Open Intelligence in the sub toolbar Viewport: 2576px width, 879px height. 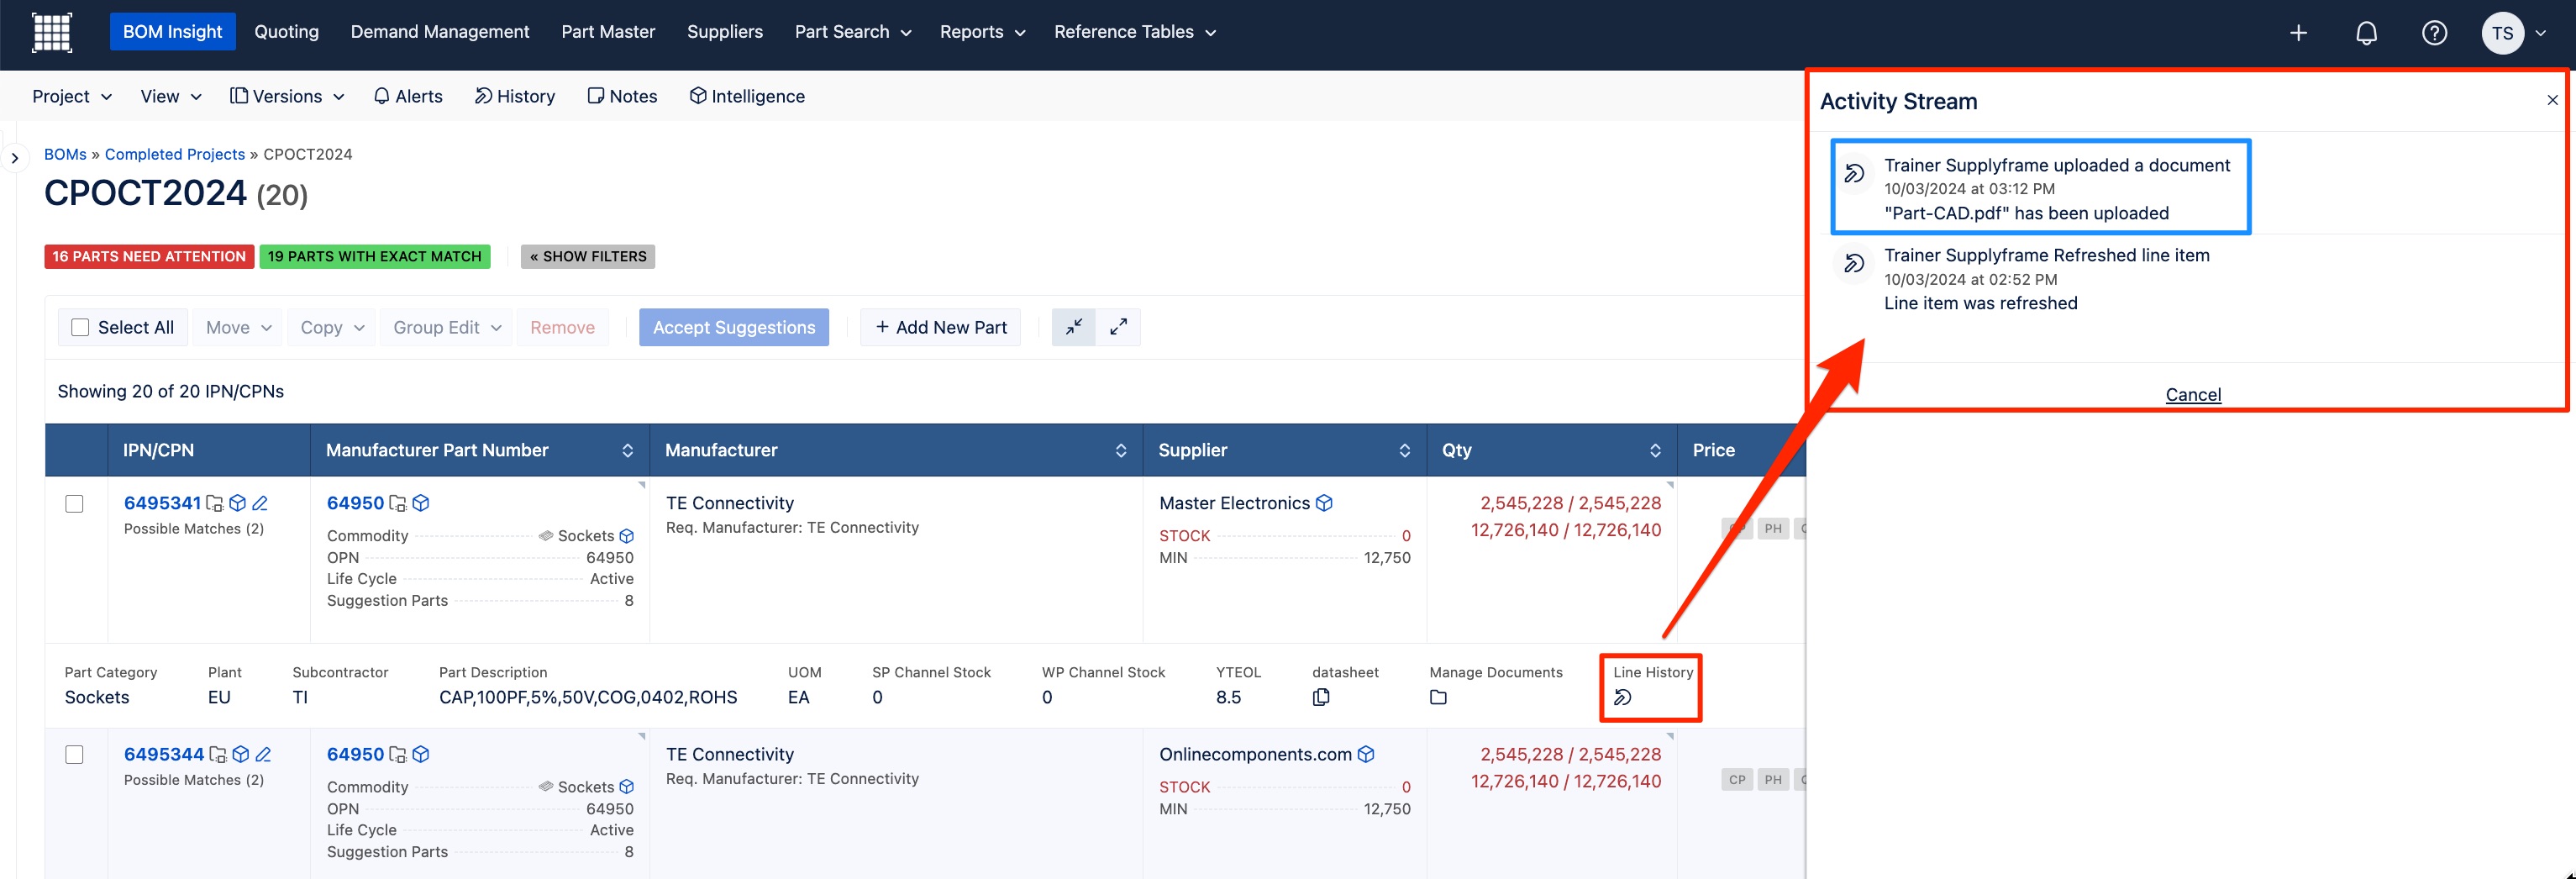(747, 97)
